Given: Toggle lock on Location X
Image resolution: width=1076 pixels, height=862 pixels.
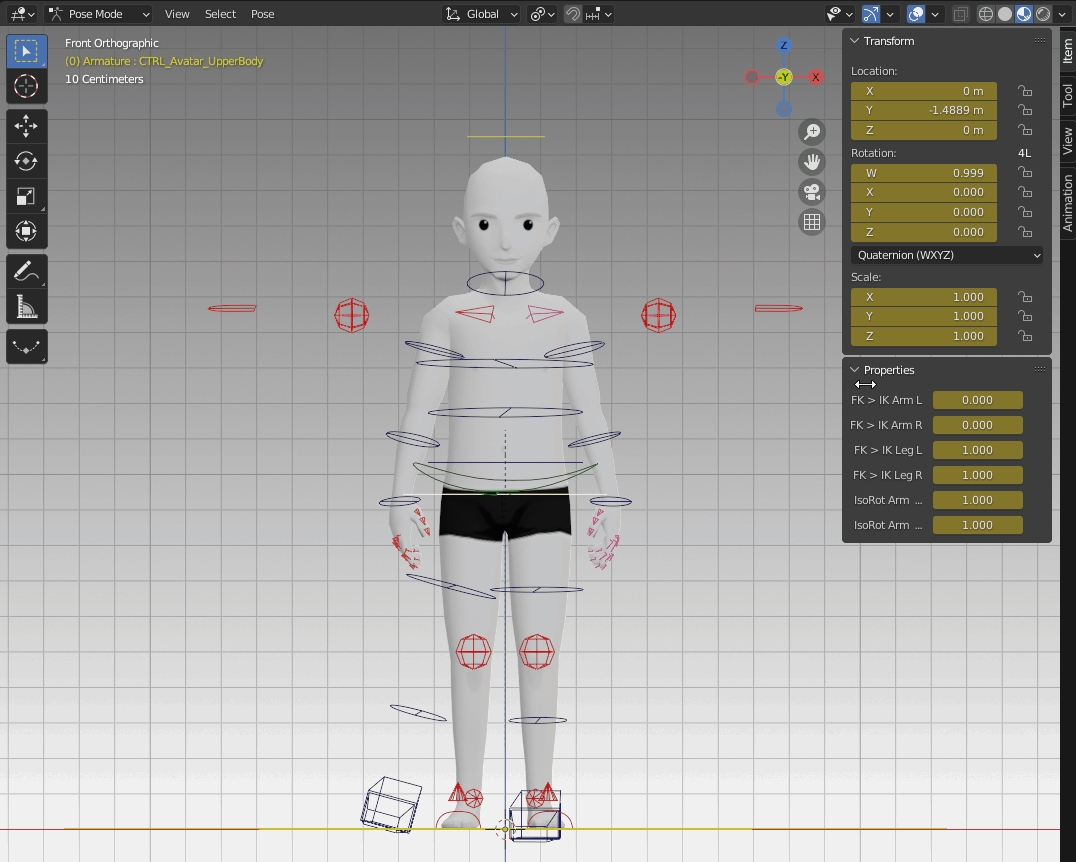Looking at the screenshot, I should pyautogui.click(x=1024, y=91).
